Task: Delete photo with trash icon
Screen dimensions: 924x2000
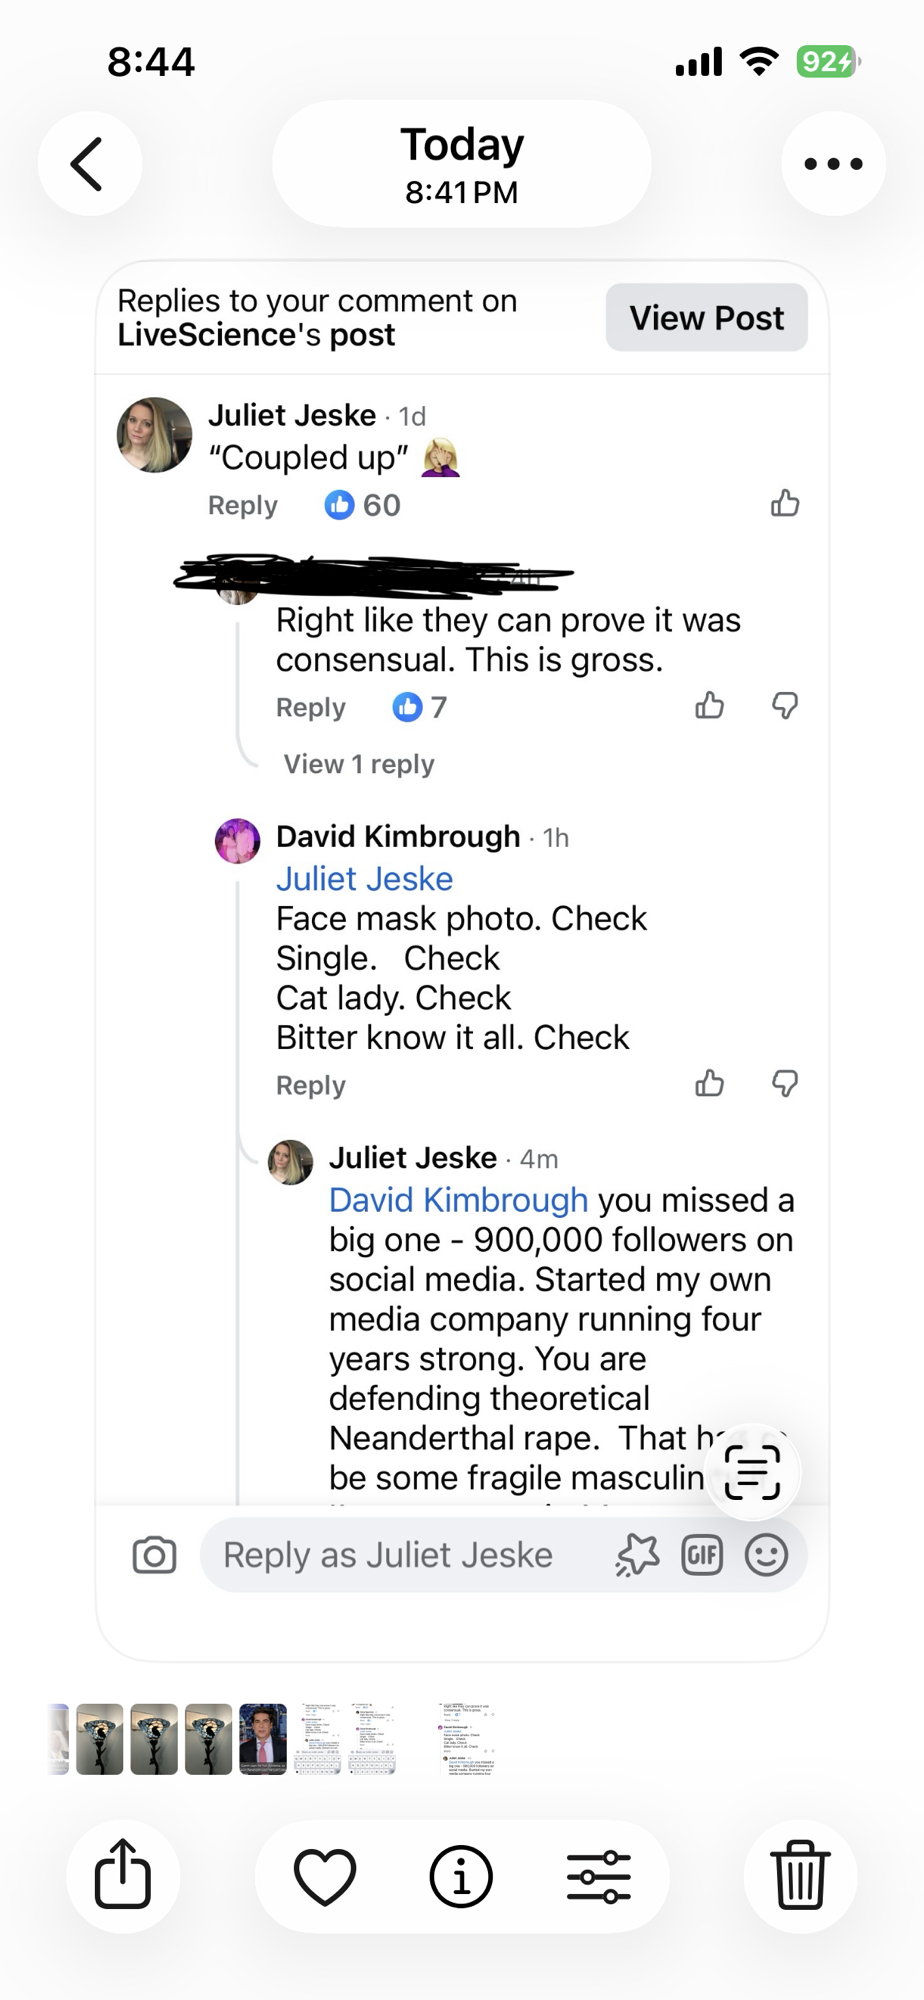Action: 800,1876
